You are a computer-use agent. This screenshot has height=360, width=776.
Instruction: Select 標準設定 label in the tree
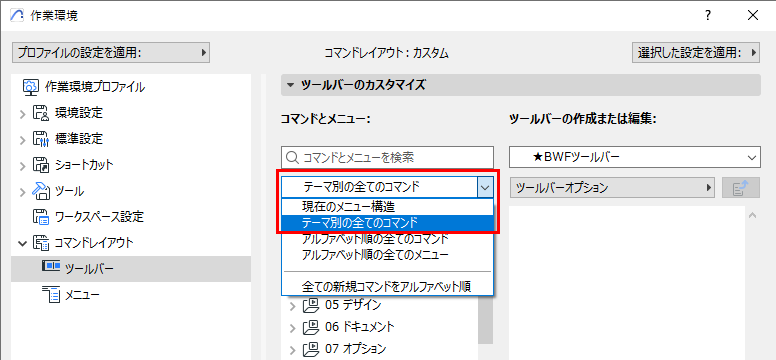(x=79, y=139)
